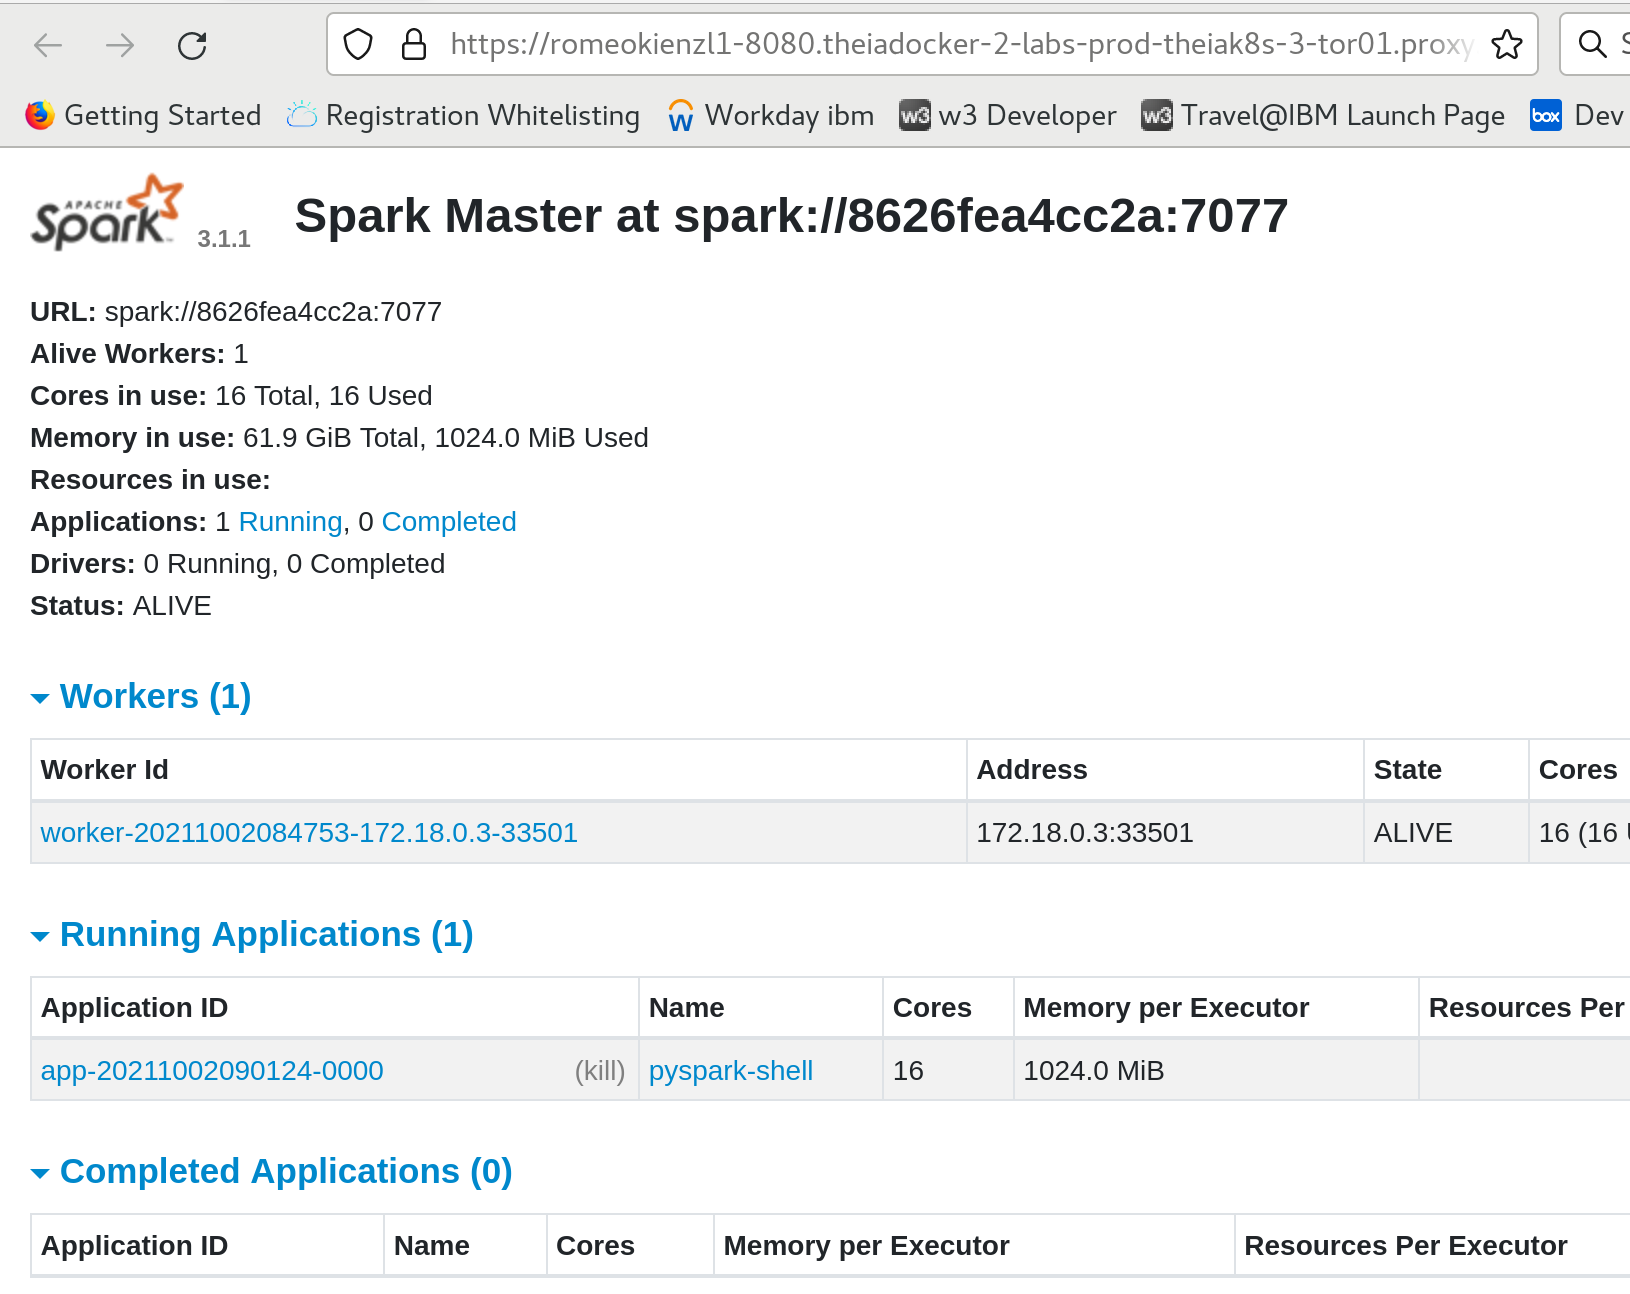Screen dimensions: 1630x1294
Task: Click the shield tracking protection icon
Action: point(358,44)
